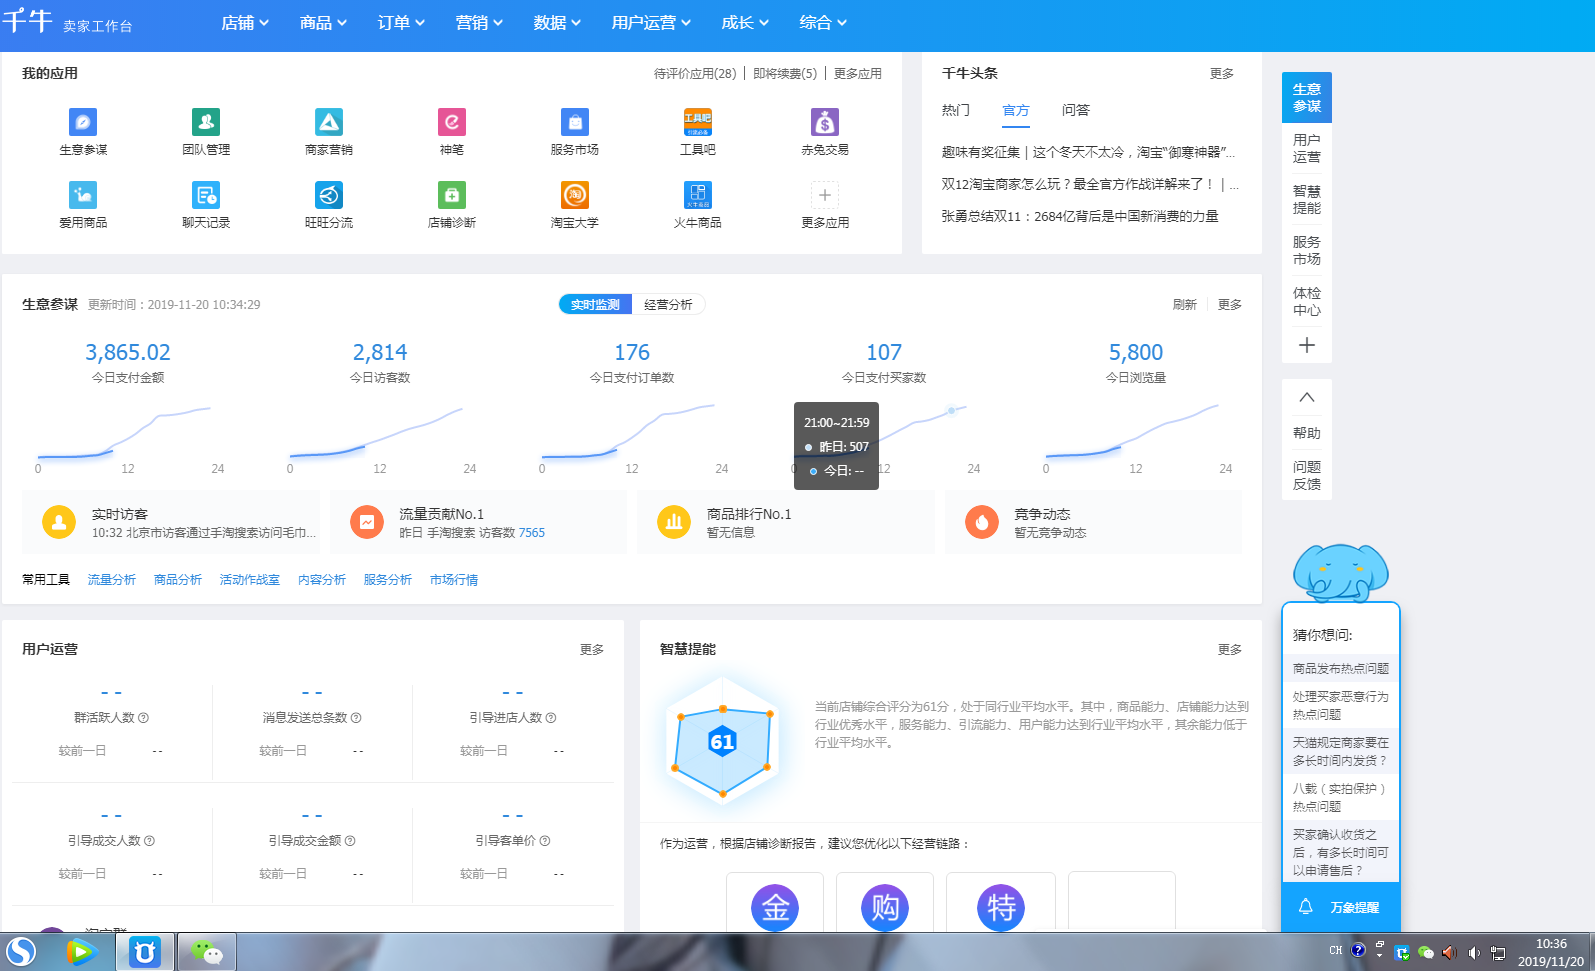
Task: Expand the 用户运营 top menu
Action: 651,23
